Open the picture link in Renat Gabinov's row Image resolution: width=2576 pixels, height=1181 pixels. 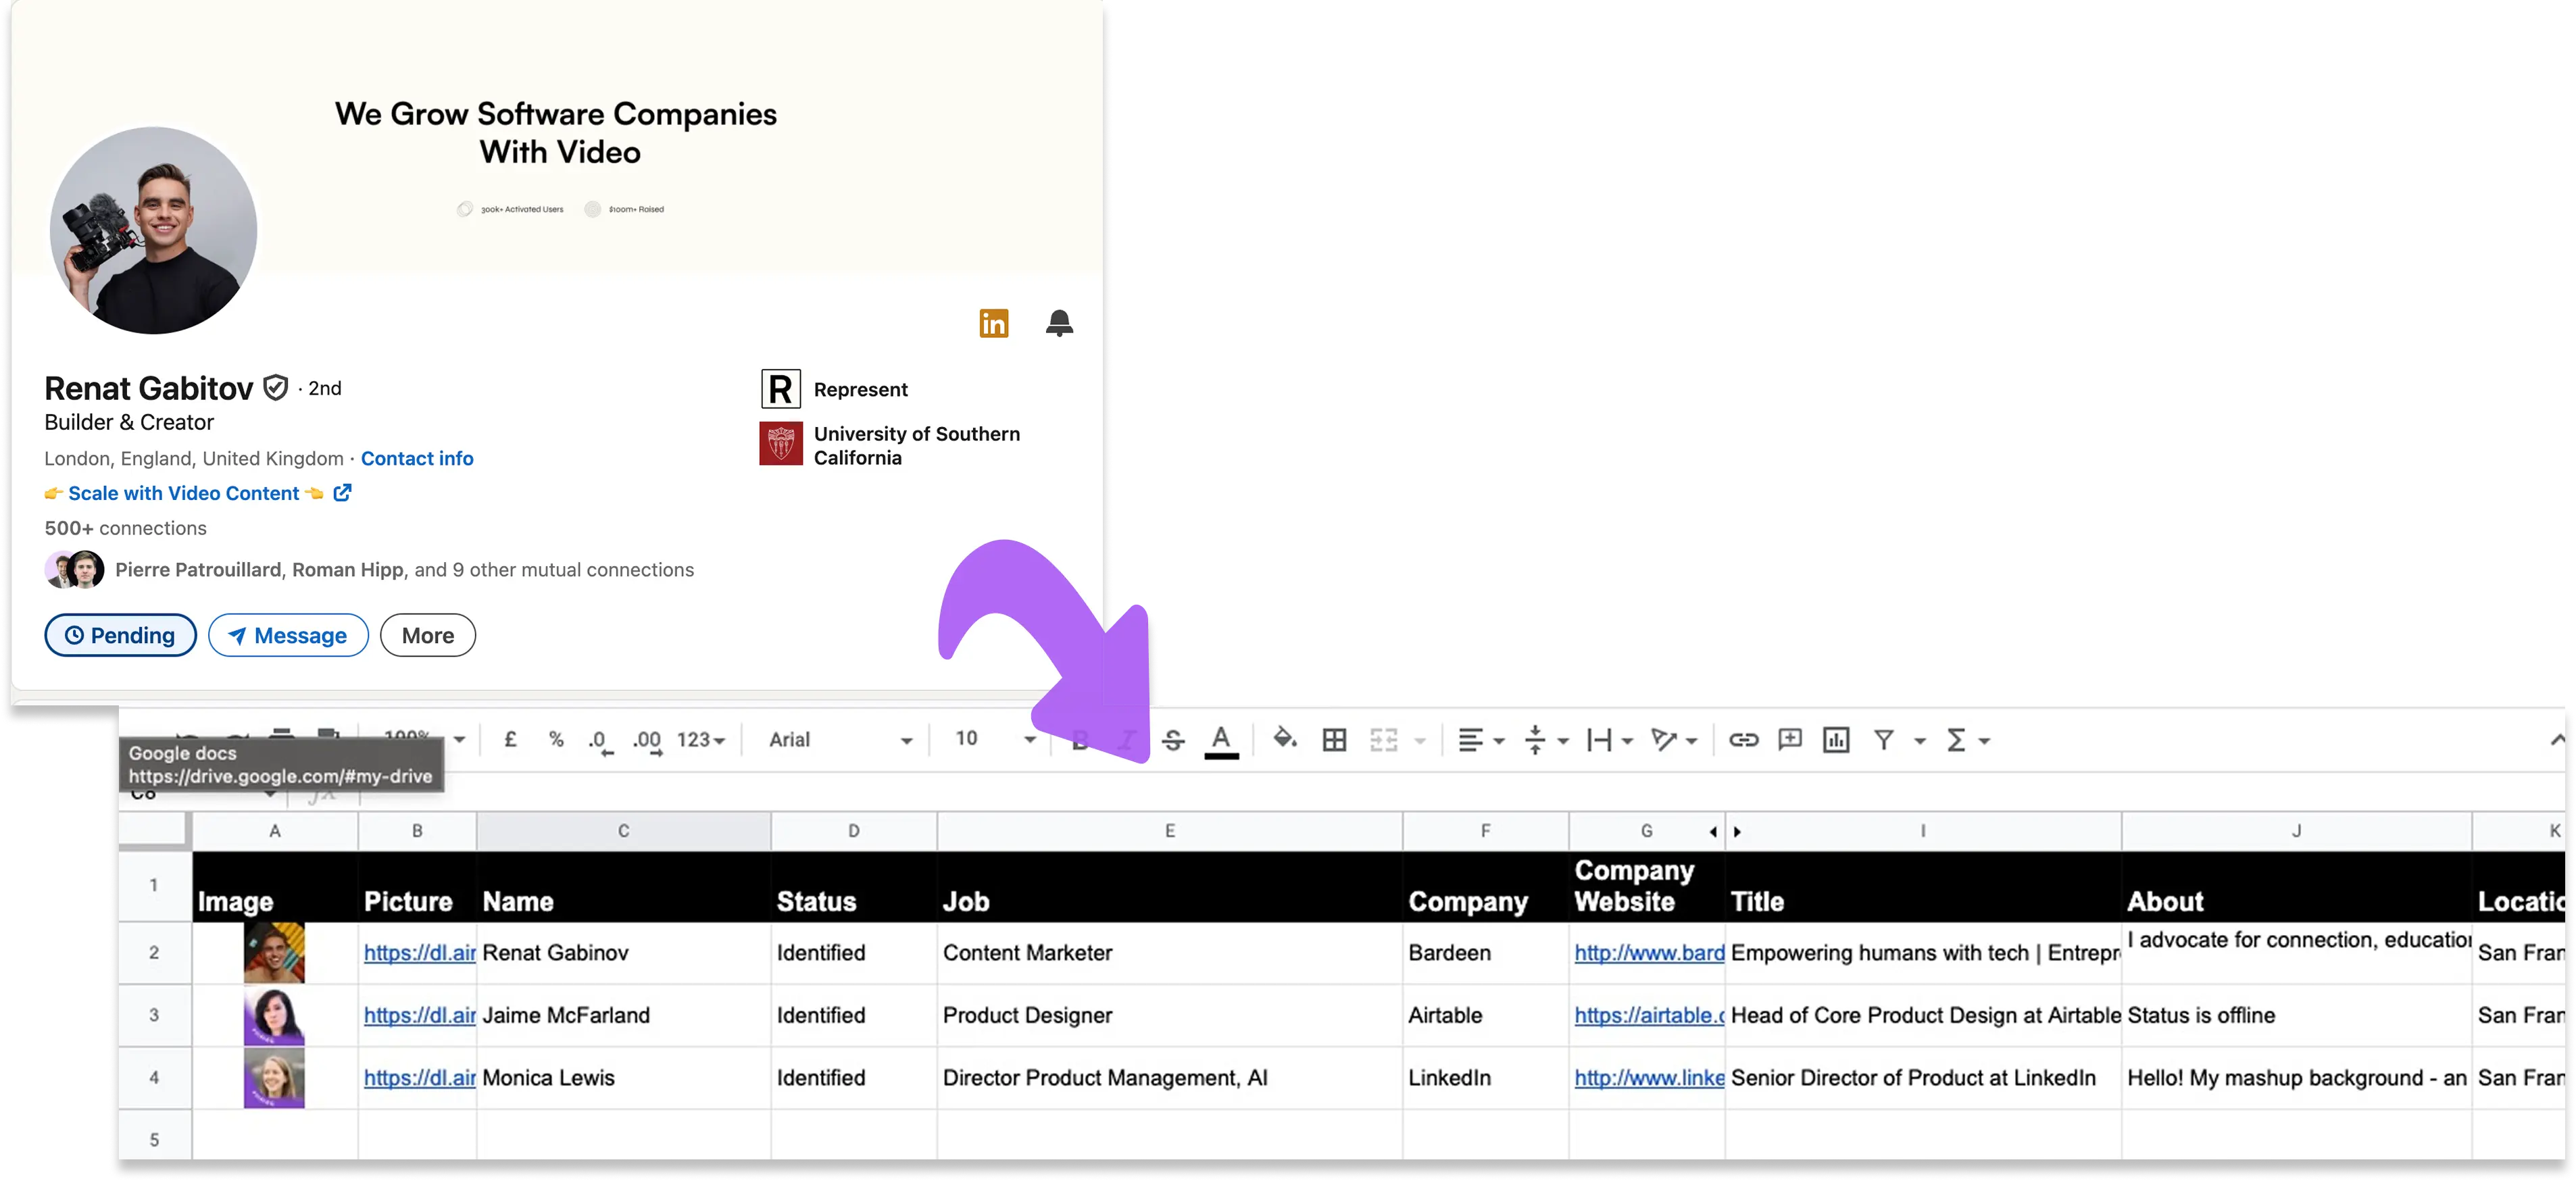[x=419, y=952]
